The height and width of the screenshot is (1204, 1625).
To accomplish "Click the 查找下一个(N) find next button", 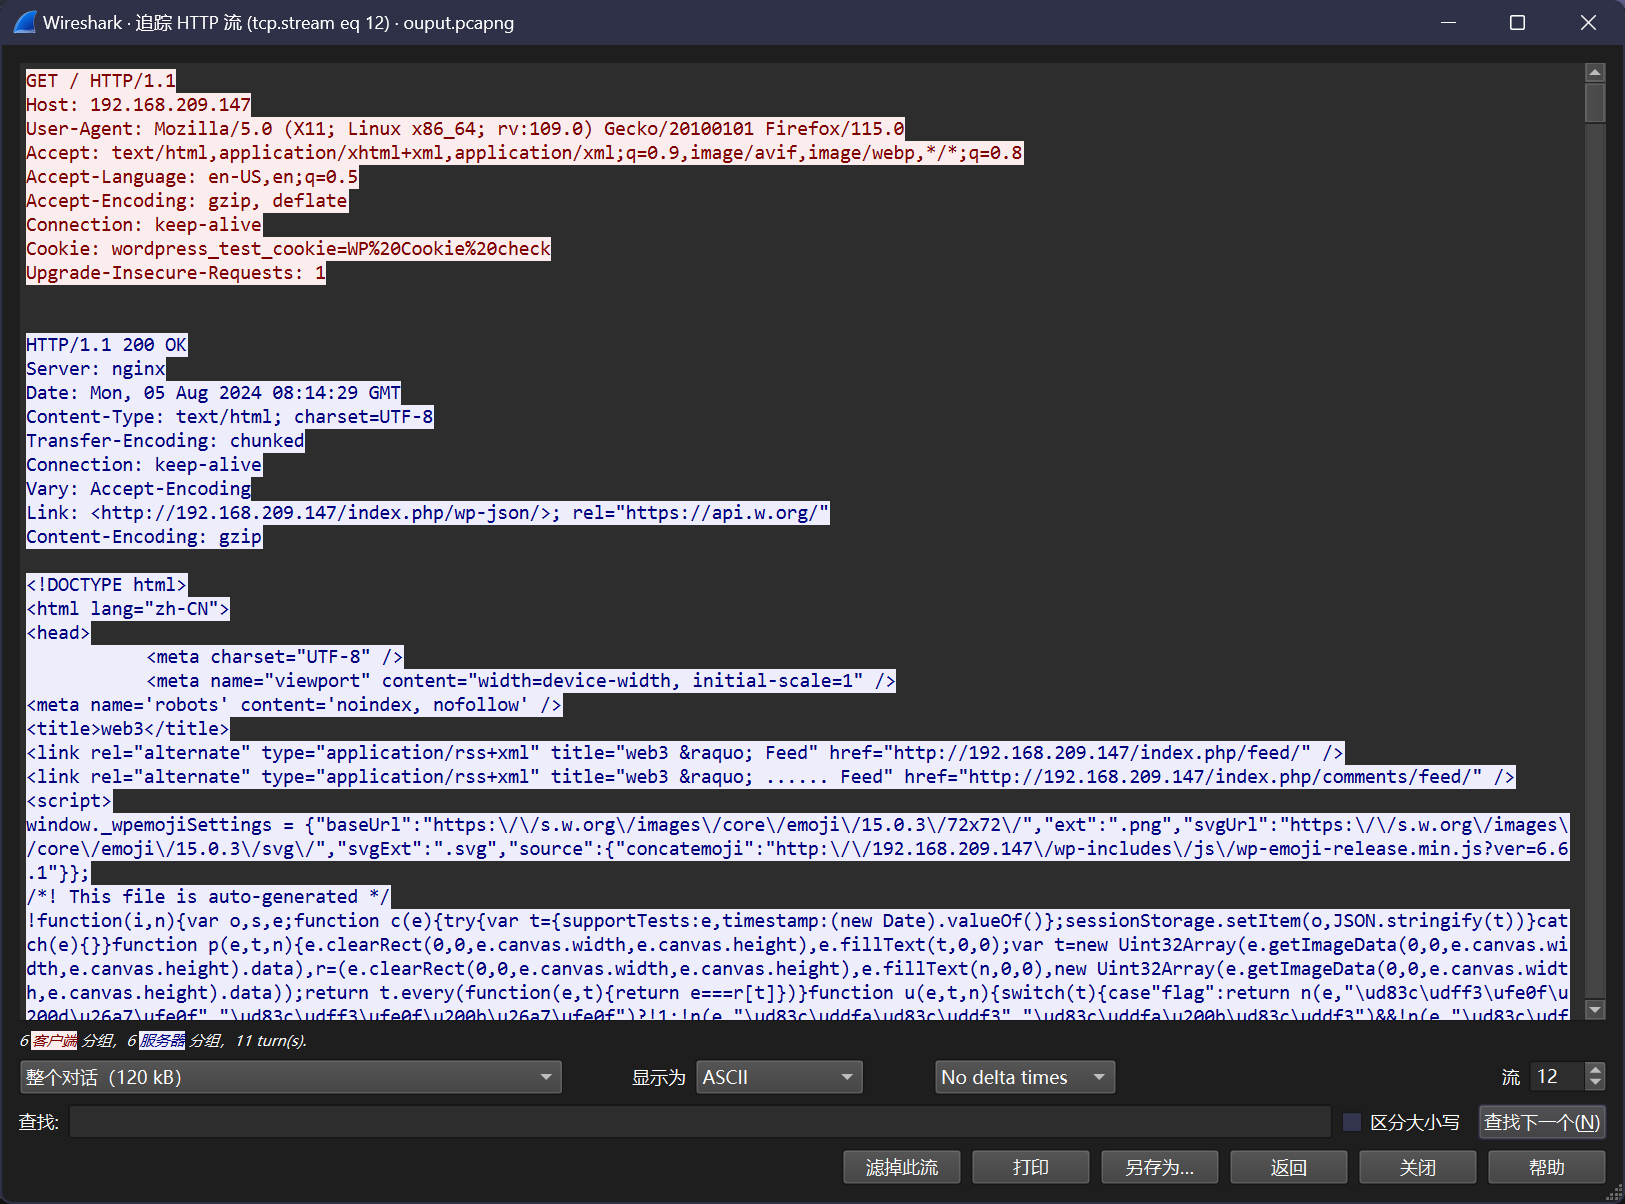I will tap(1542, 1122).
